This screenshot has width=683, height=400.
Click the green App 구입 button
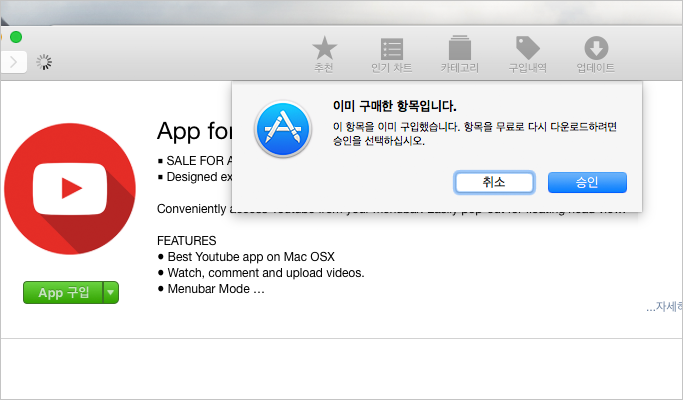tap(63, 292)
